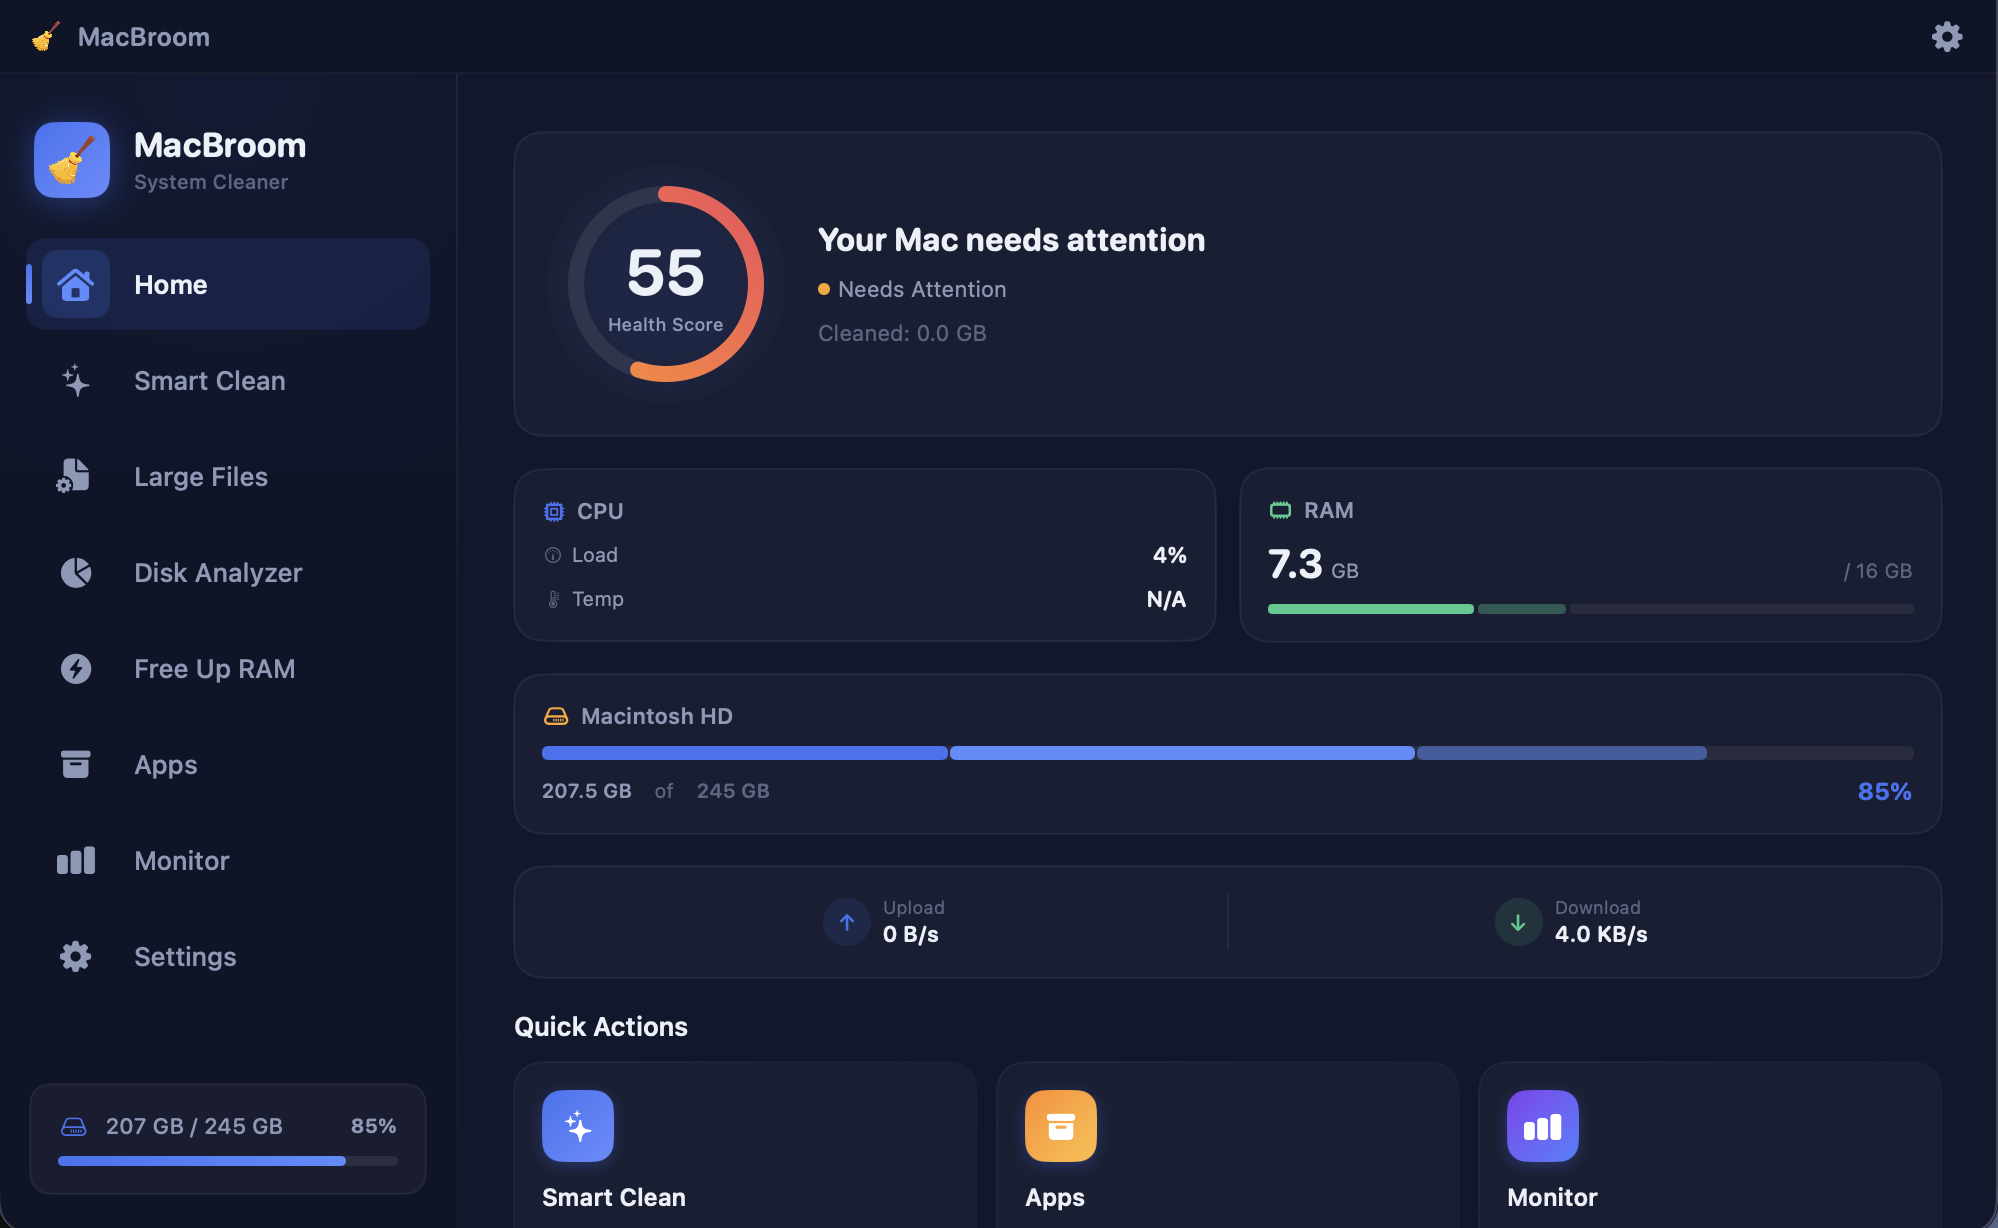Click the RAM usage value 7.3 GB

pyautogui.click(x=1313, y=565)
